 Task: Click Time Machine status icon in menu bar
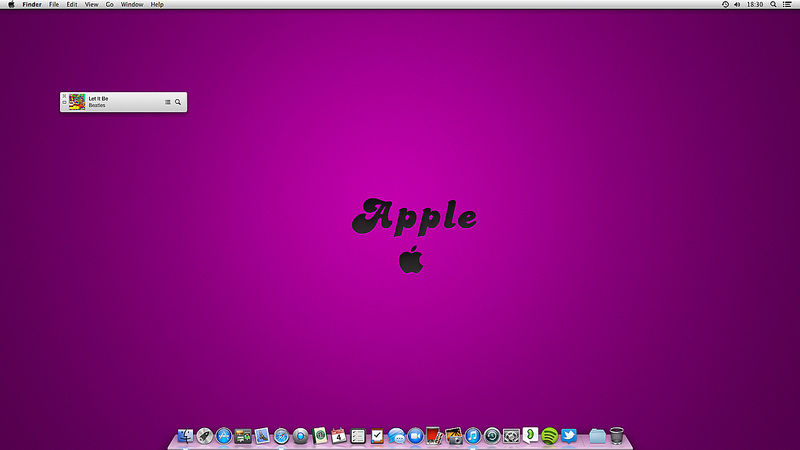click(x=725, y=4)
